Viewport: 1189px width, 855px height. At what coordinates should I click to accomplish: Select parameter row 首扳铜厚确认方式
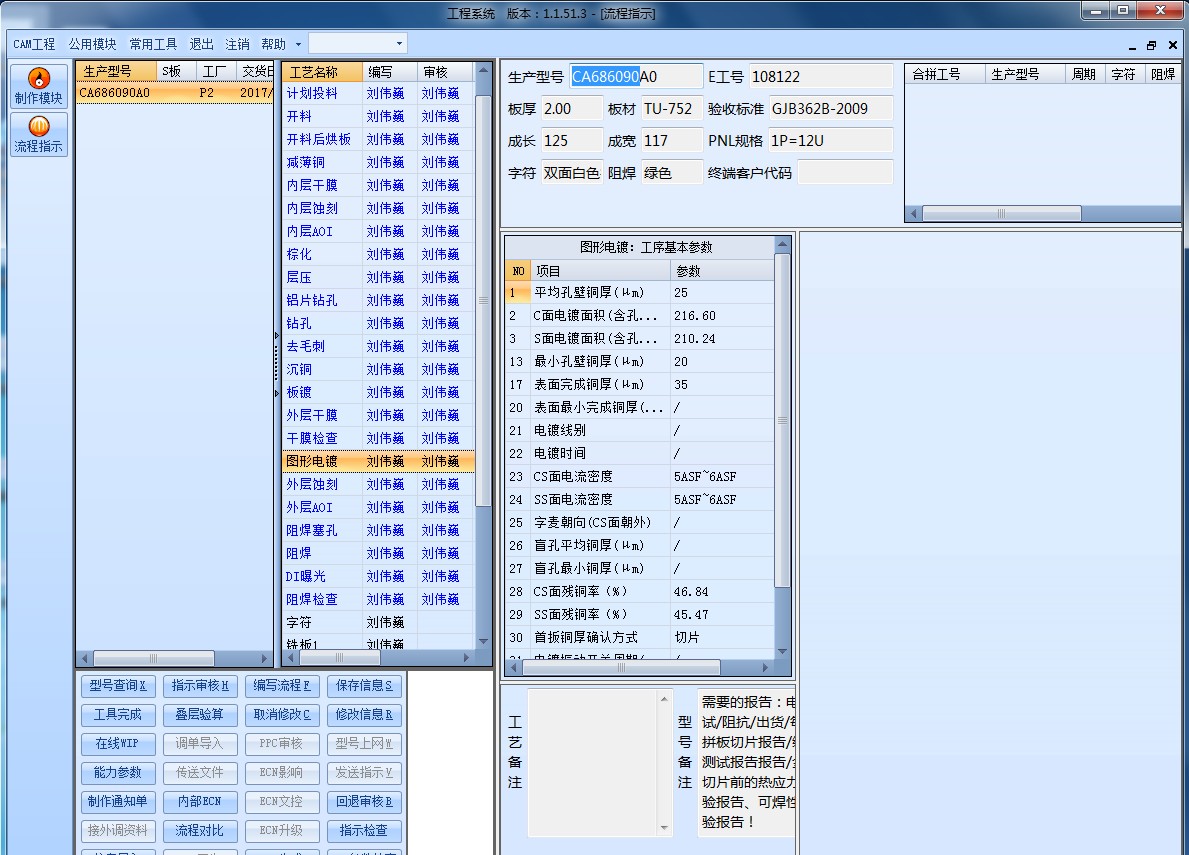[x=639, y=637]
